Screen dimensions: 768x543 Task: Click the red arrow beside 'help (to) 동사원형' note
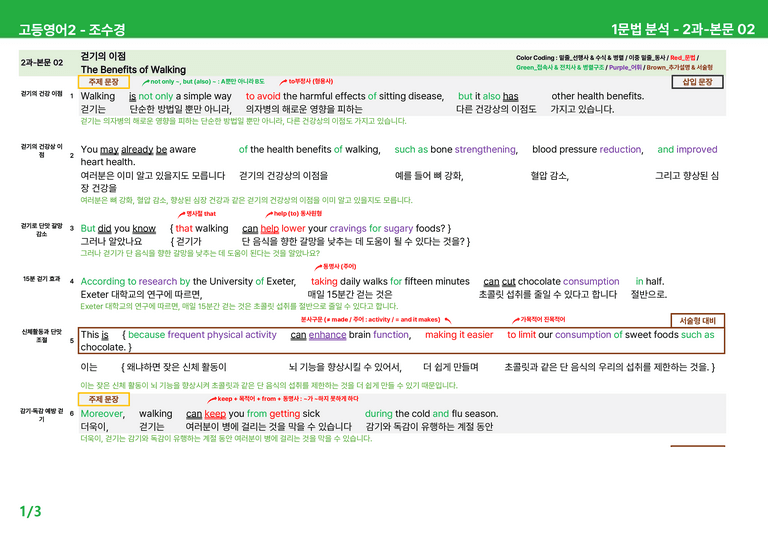(269, 214)
